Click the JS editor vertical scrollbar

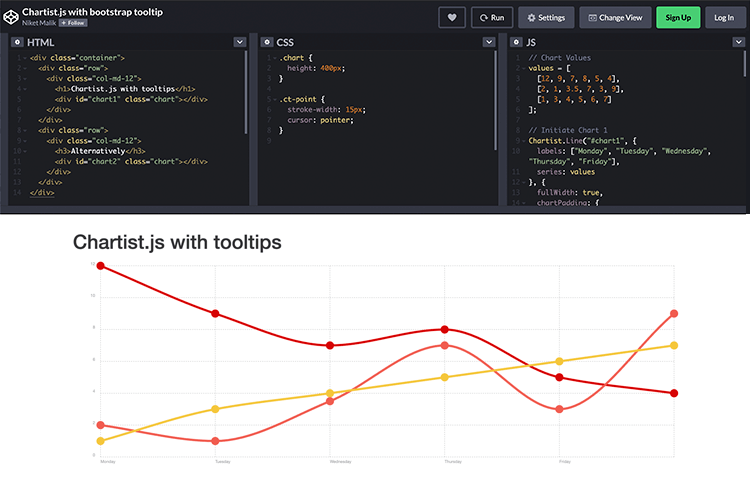coord(744,63)
